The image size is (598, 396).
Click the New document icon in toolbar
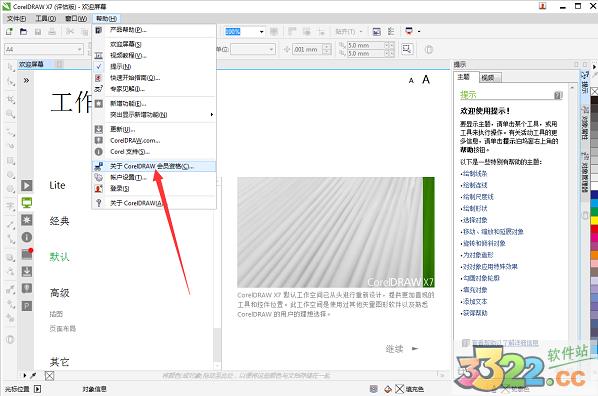pos(9,32)
